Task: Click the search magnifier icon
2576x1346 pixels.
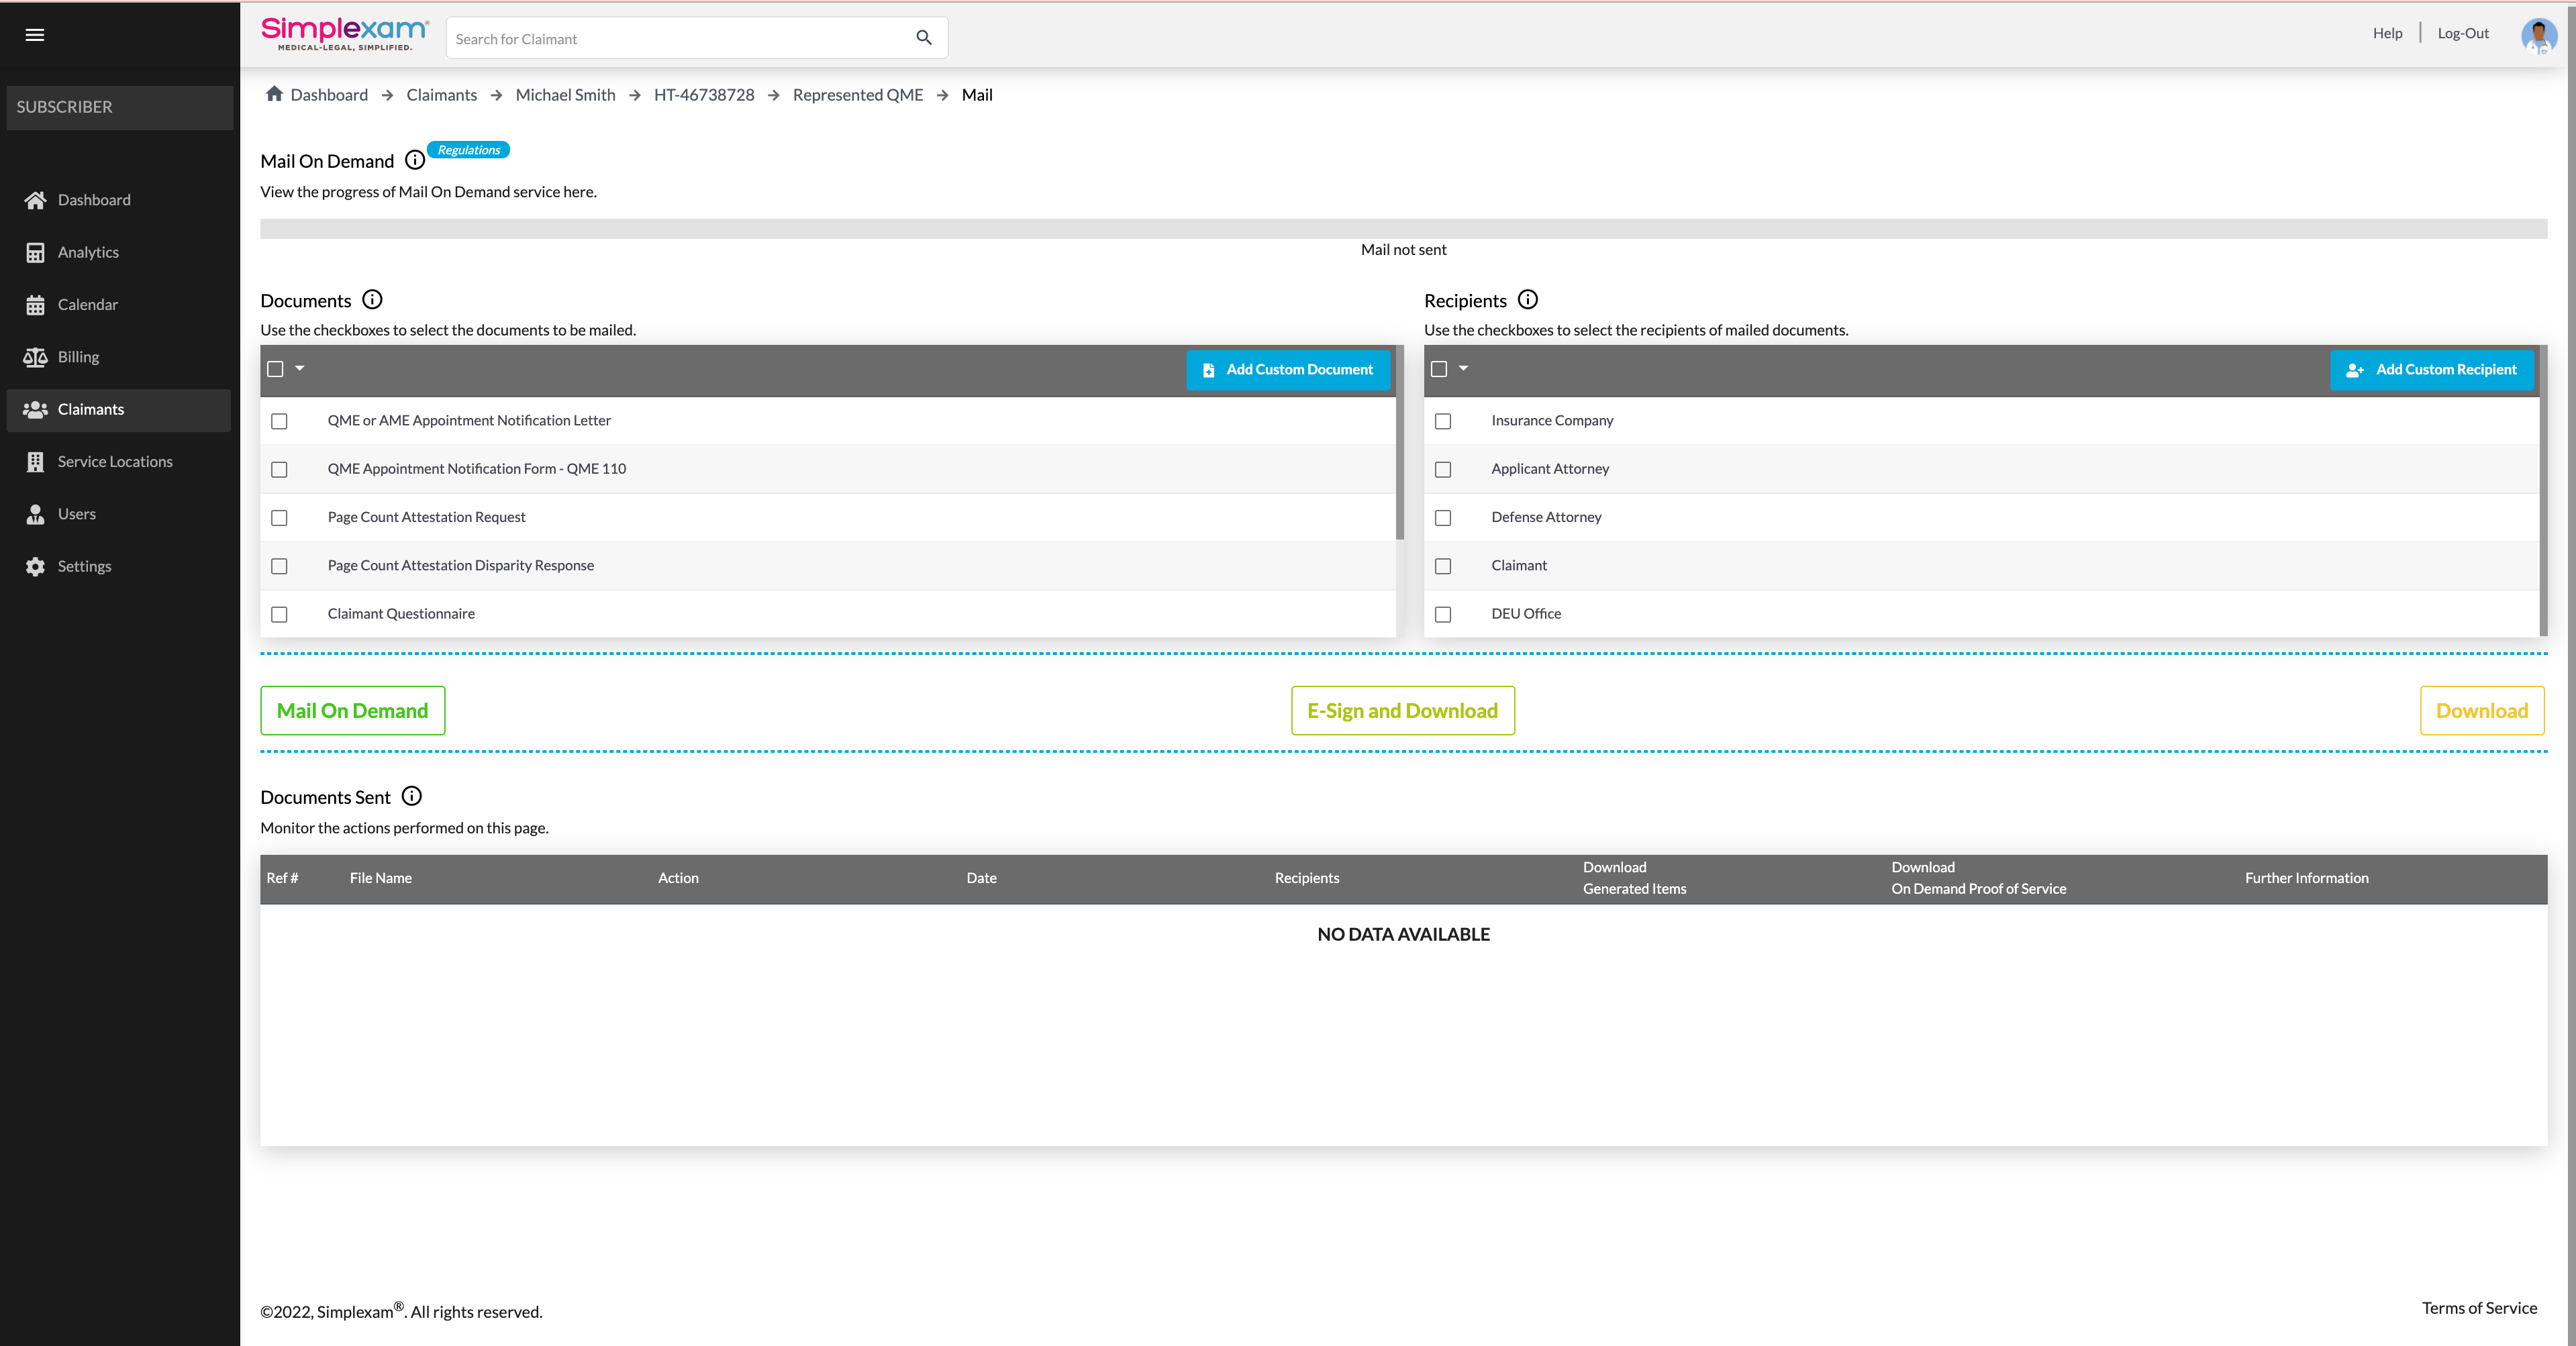Action: pyautogui.click(x=923, y=38)
